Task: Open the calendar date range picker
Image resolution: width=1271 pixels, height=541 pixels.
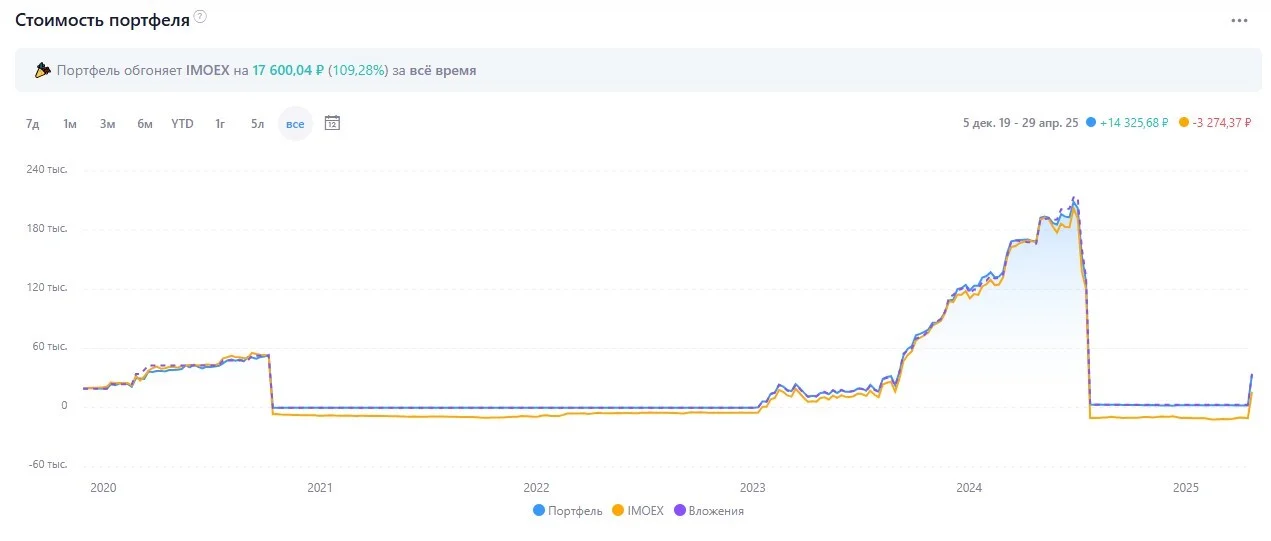Action: pos(333,123)
